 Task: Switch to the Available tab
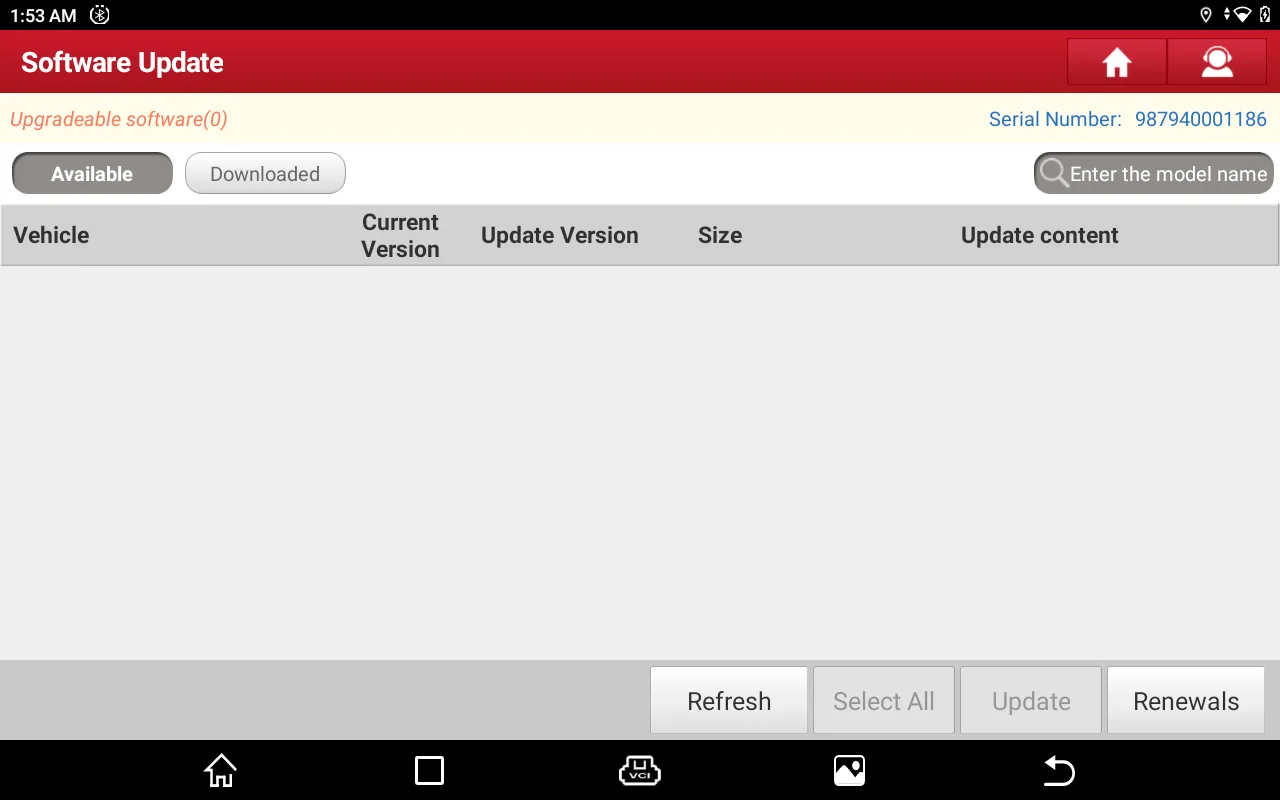[x=92, y=173]
